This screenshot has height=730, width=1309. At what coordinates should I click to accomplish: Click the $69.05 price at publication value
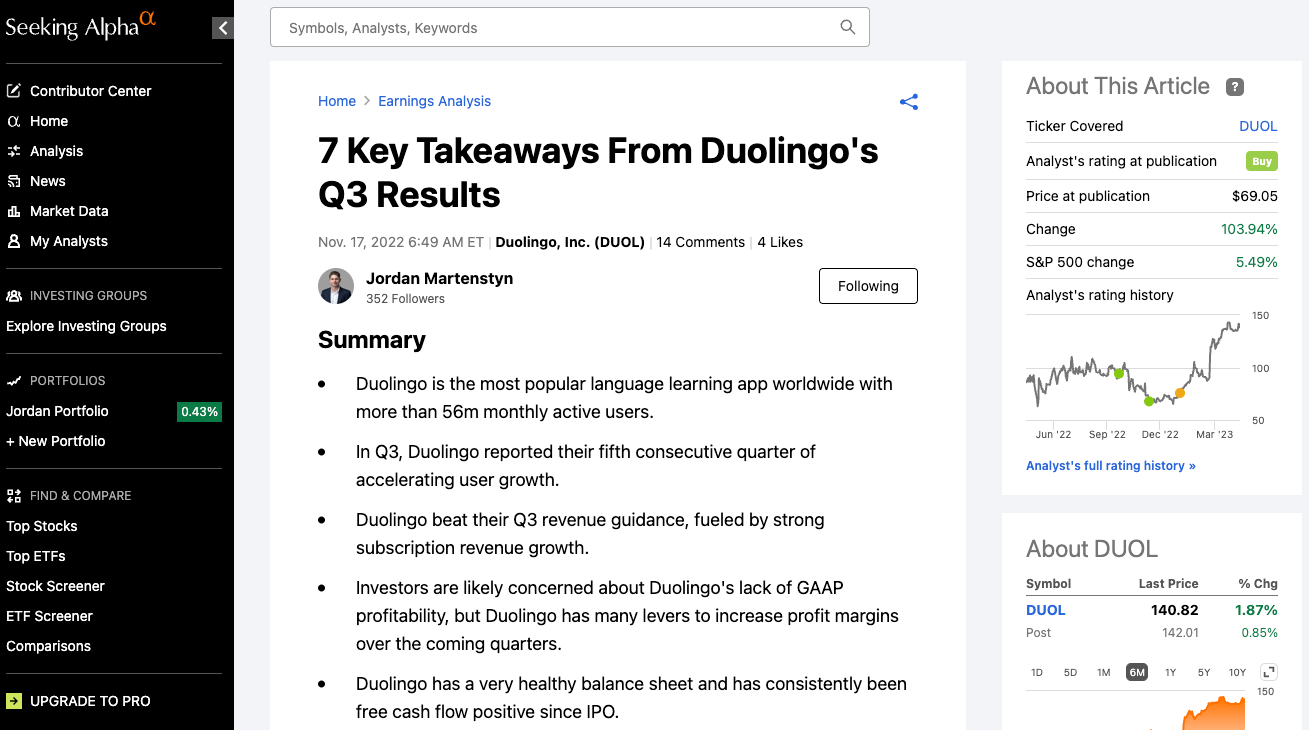(1255, 196)
